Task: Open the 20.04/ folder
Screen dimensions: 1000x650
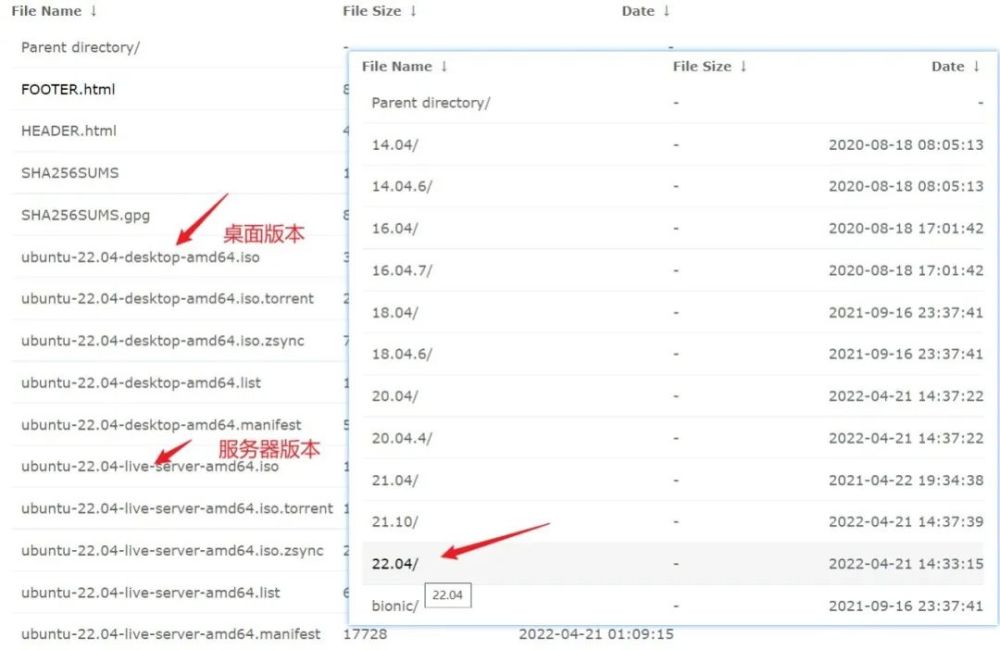Action: (x=395, y=396)
